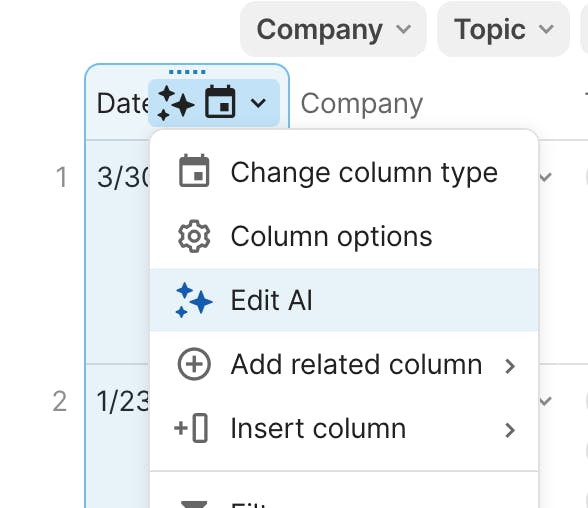The width and height of the screenshot is (588, 508).
Task: Click the AI sparkle icon in the Date header
Action: pos(176,103)
